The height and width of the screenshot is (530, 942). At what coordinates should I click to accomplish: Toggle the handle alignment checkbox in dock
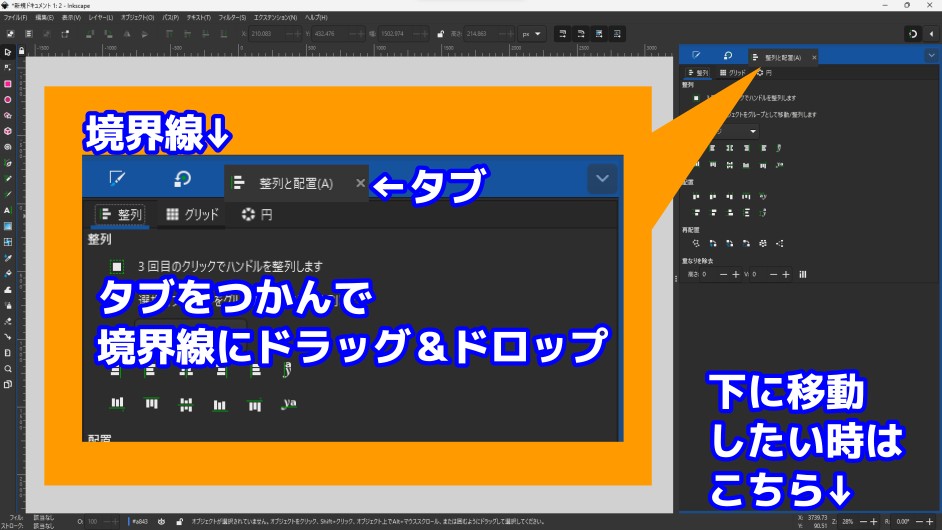click(696, 98)
